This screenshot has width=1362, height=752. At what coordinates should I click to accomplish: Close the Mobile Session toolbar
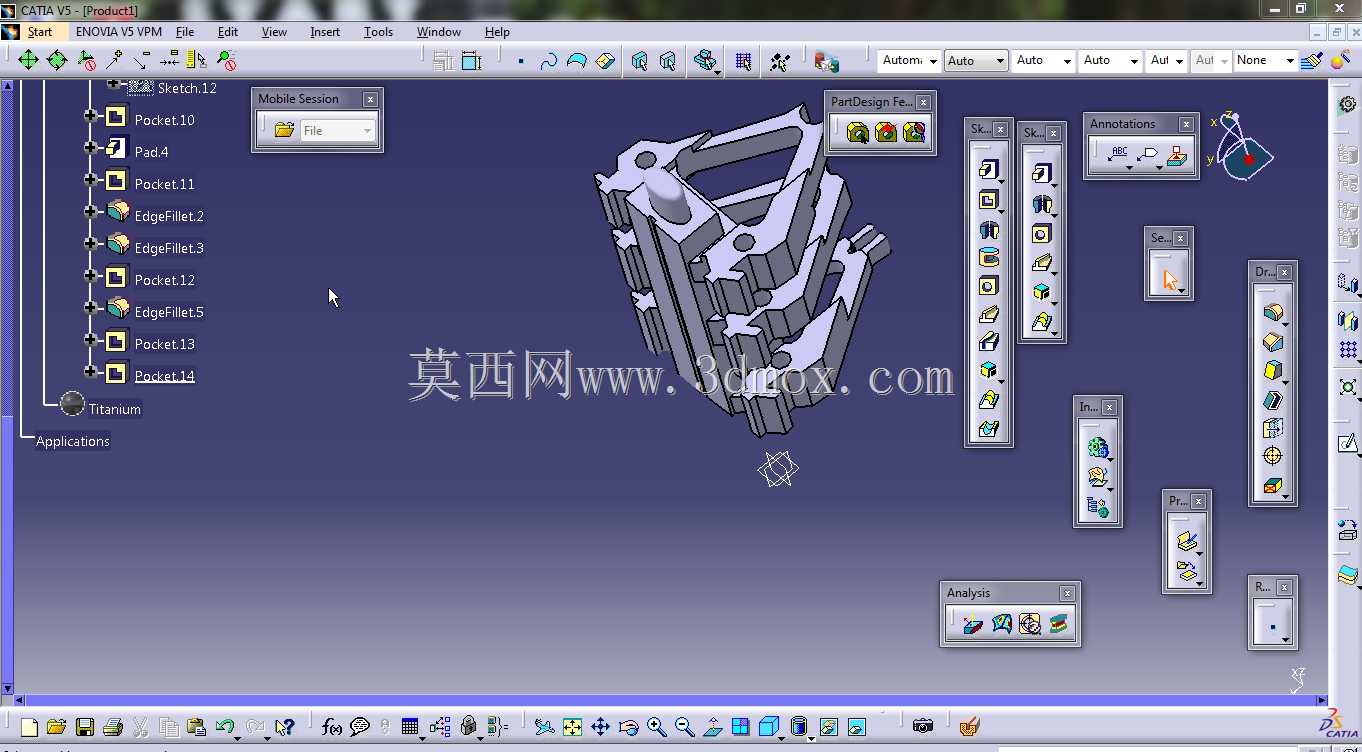[370, 99]
